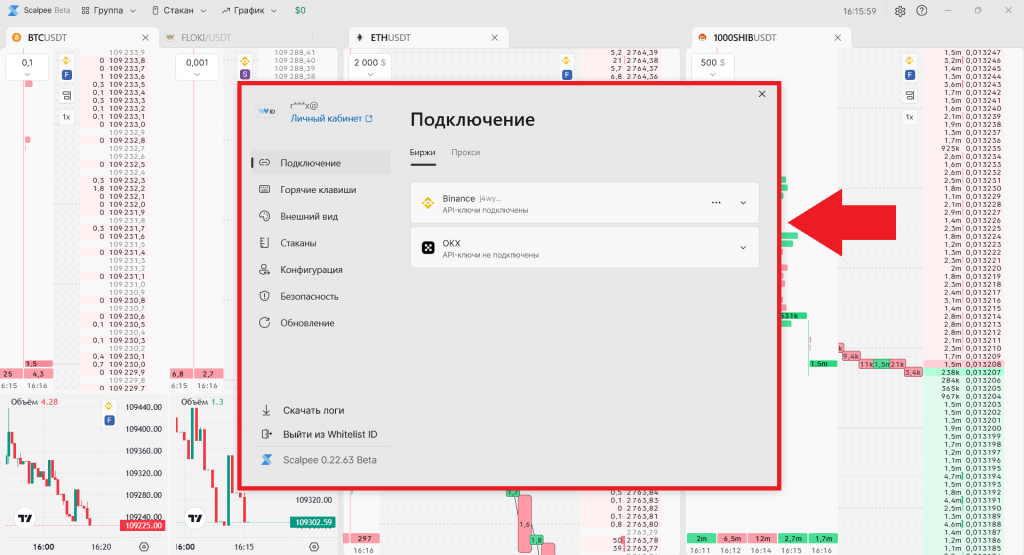
Task: Close the ETHUSDT tab
Action: tap(495, 38)
